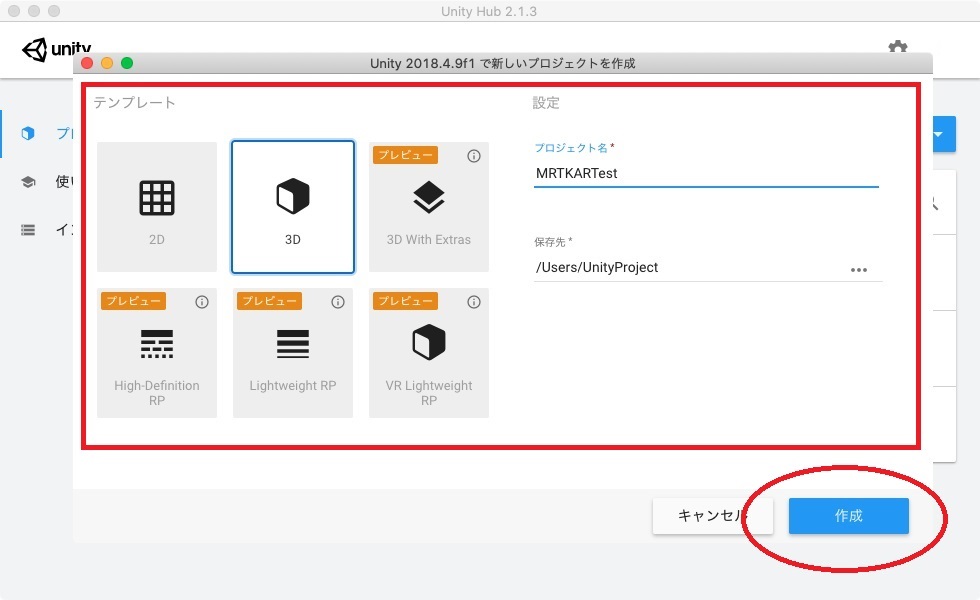Minimize dialog with yellow window button
The width and height of the screenshot is (980, 600).
click(107, 63)
